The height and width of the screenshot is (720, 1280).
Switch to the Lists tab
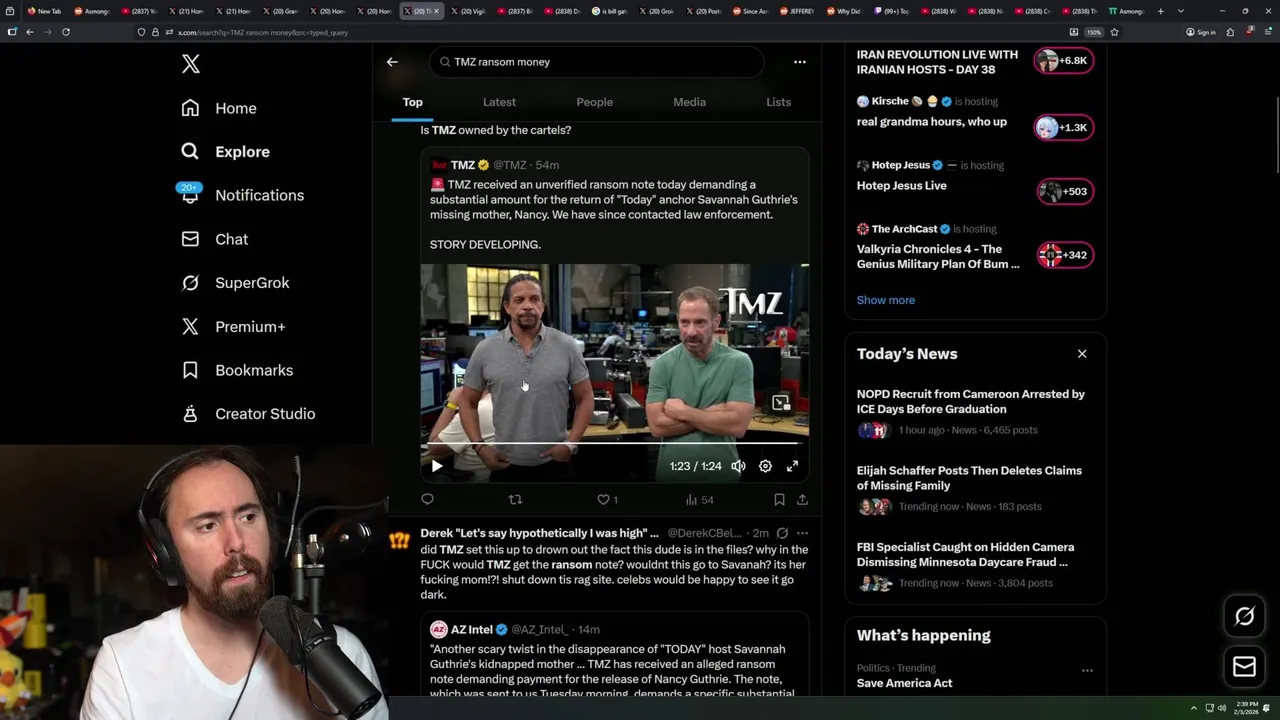(778, 102)
